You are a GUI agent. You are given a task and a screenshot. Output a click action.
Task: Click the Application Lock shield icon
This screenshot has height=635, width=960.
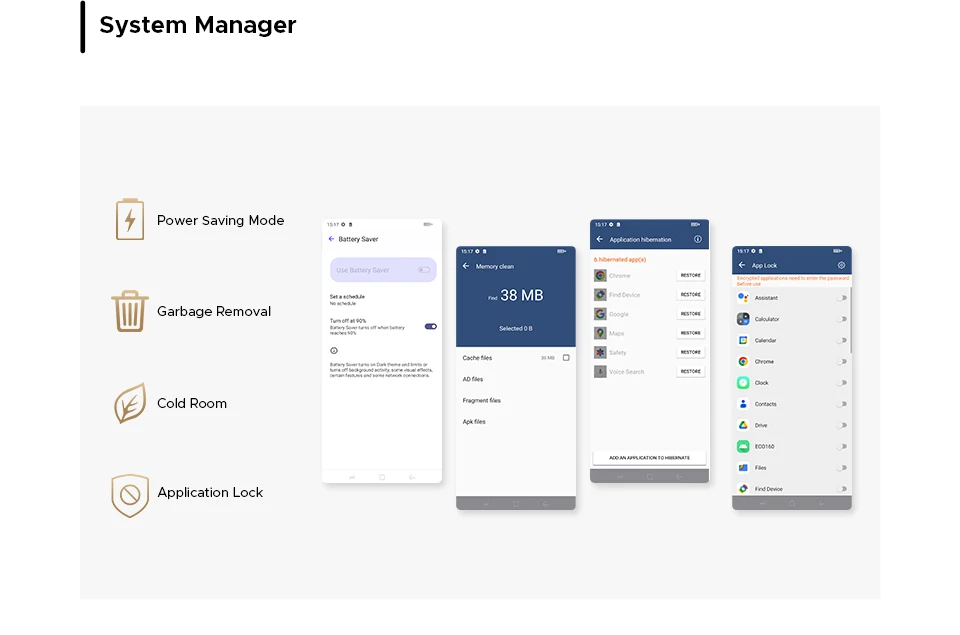point(129,494)
